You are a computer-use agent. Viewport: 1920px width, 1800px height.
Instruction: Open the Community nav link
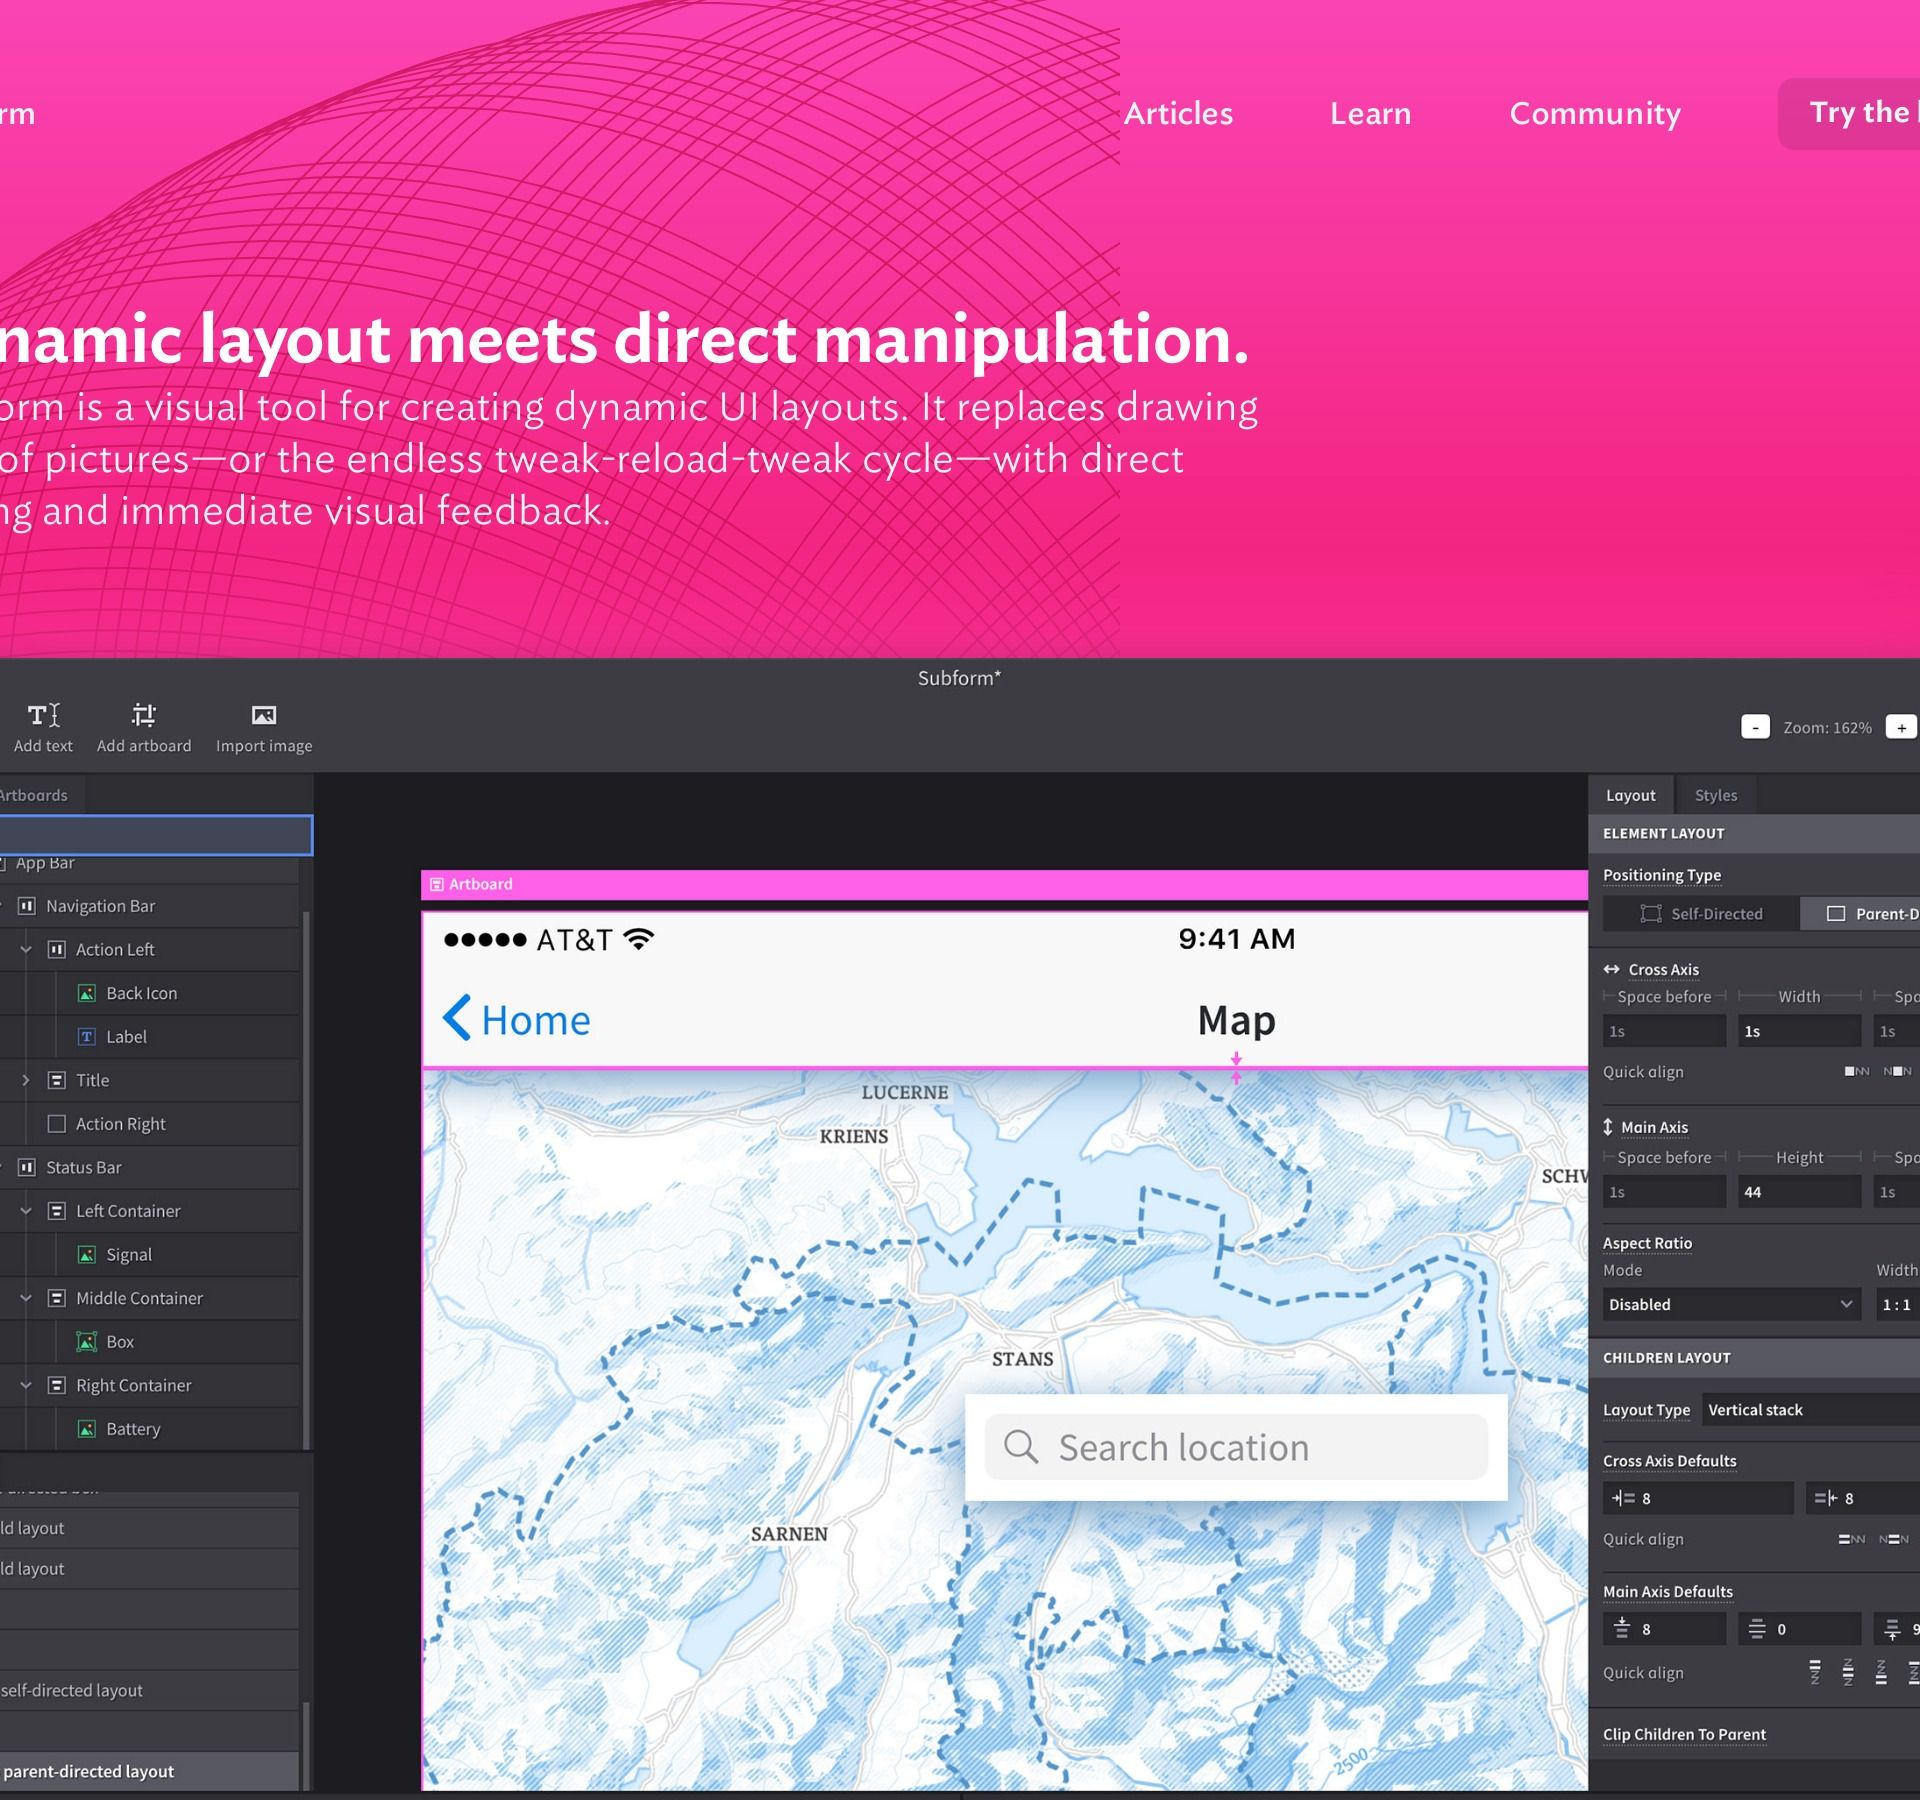(1594, 113)
